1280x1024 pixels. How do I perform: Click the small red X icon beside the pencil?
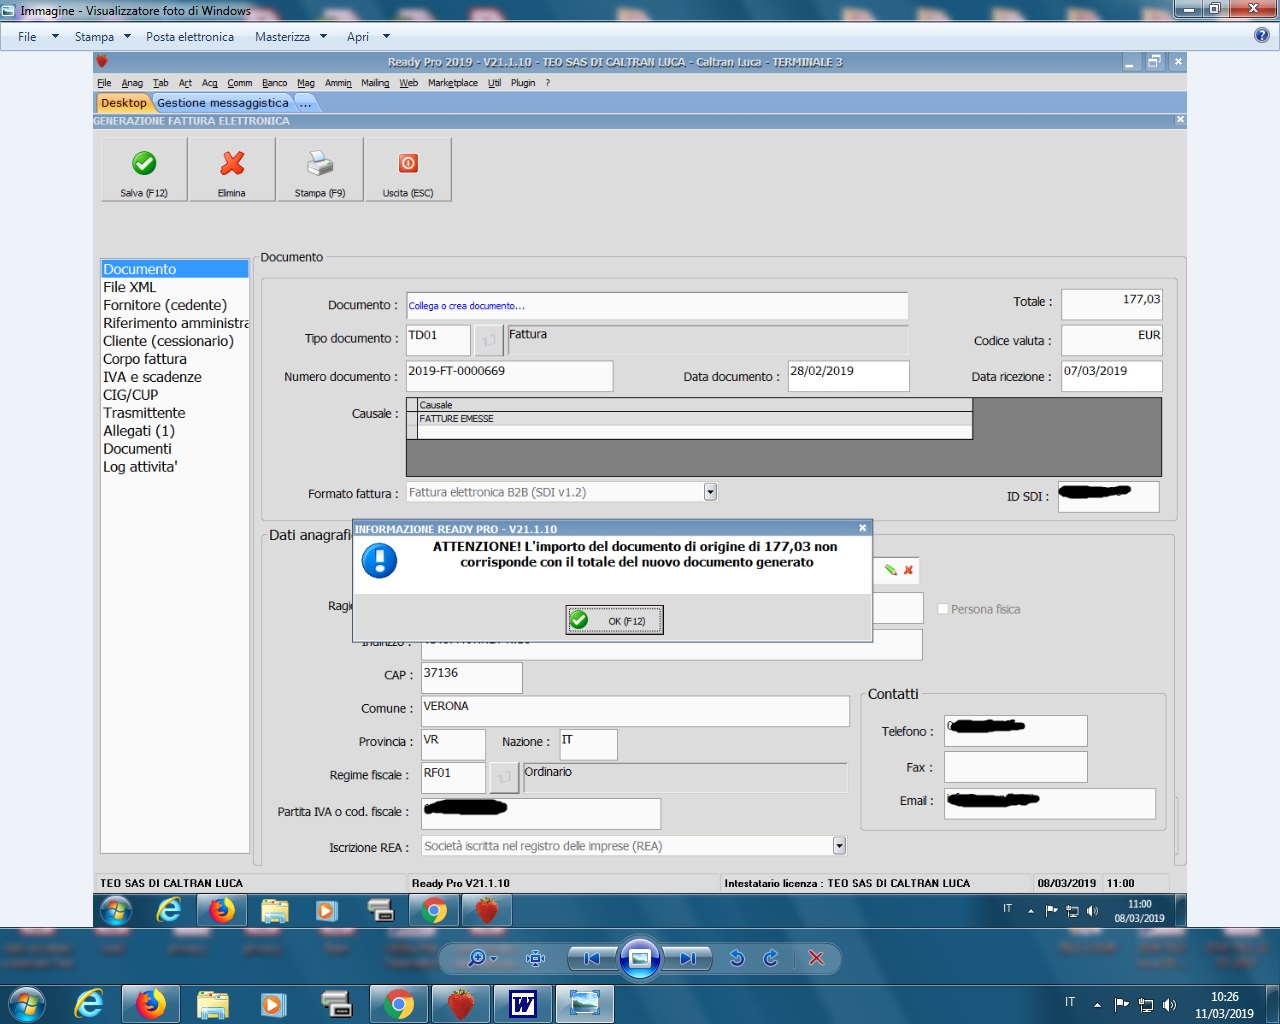(908, 570)
